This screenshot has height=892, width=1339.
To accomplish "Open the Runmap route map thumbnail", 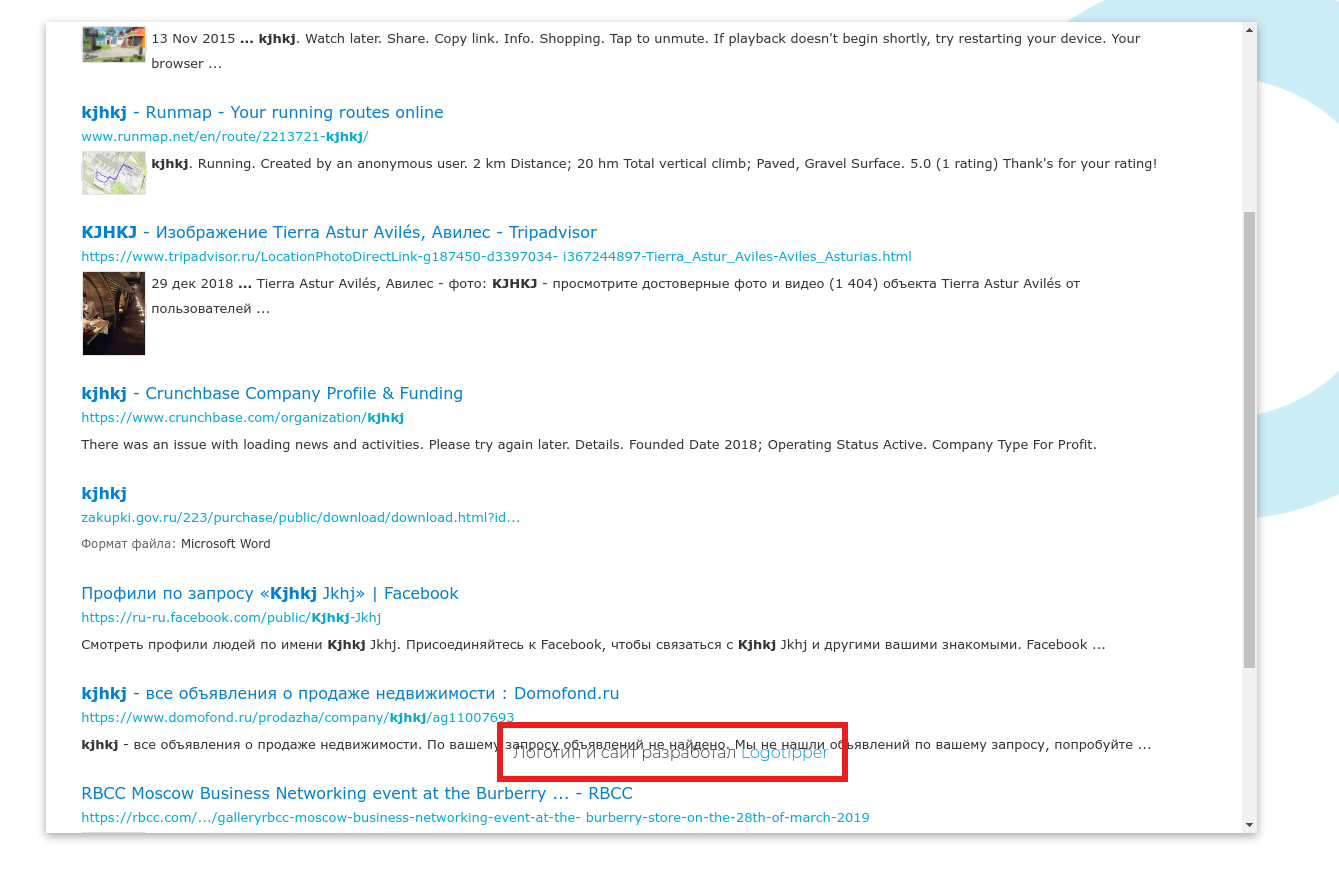I will point(114,173).
